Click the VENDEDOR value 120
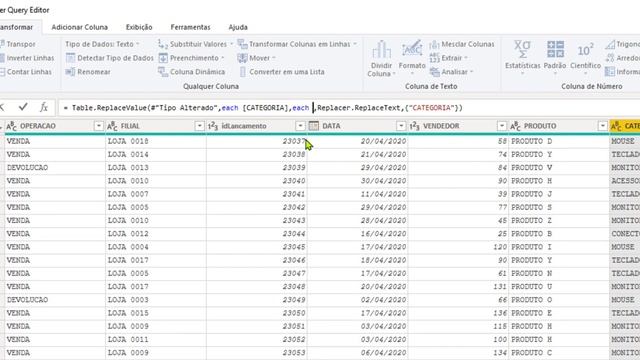Viewport: 640px width, 360px height. pos(458,247)
